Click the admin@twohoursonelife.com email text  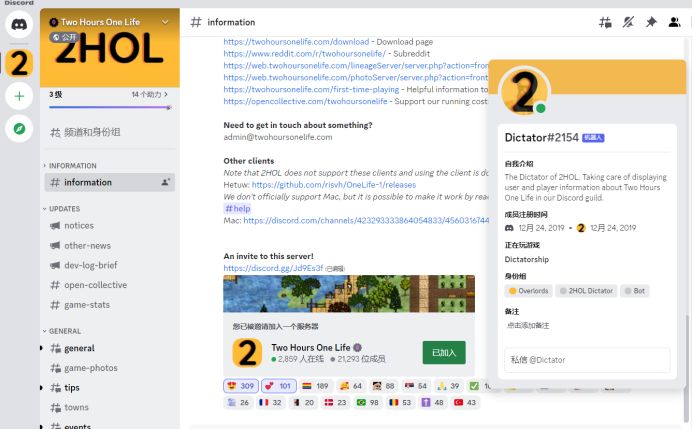[278, 137]
